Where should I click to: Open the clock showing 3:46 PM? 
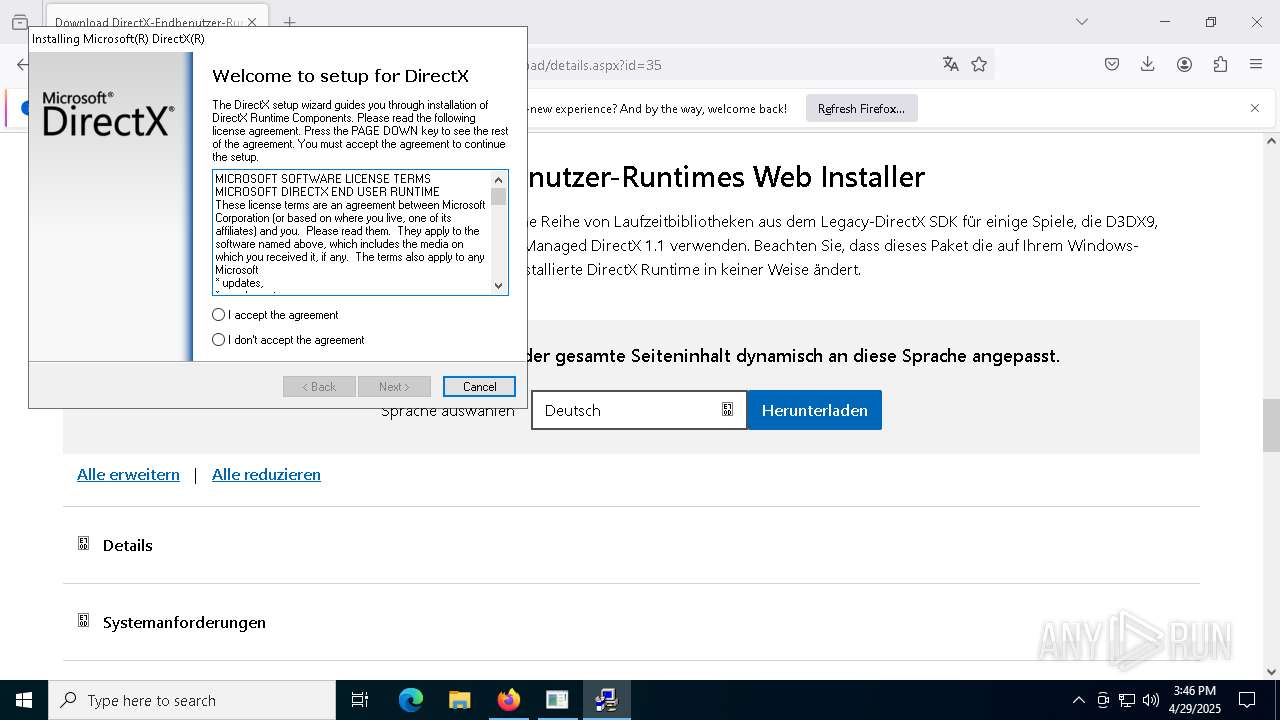coord(1194,700)
